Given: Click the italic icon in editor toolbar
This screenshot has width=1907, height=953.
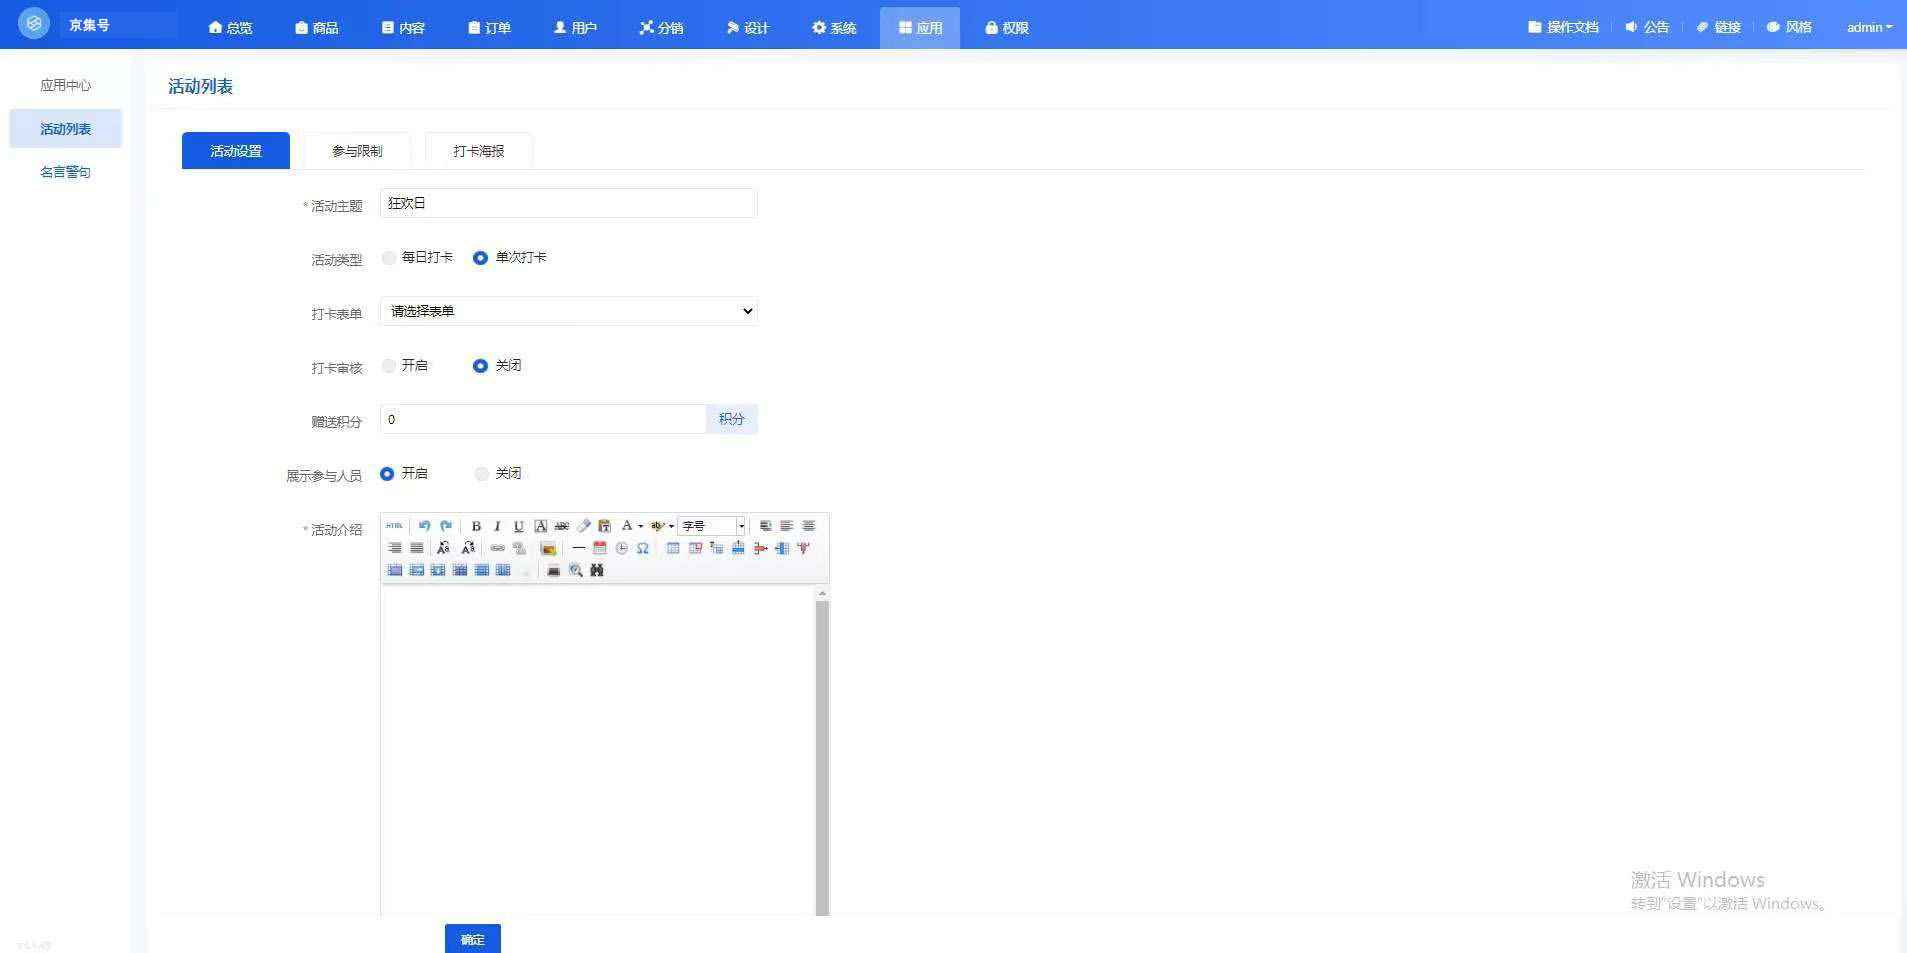Looking at the screenshot, I should point(497,526).
